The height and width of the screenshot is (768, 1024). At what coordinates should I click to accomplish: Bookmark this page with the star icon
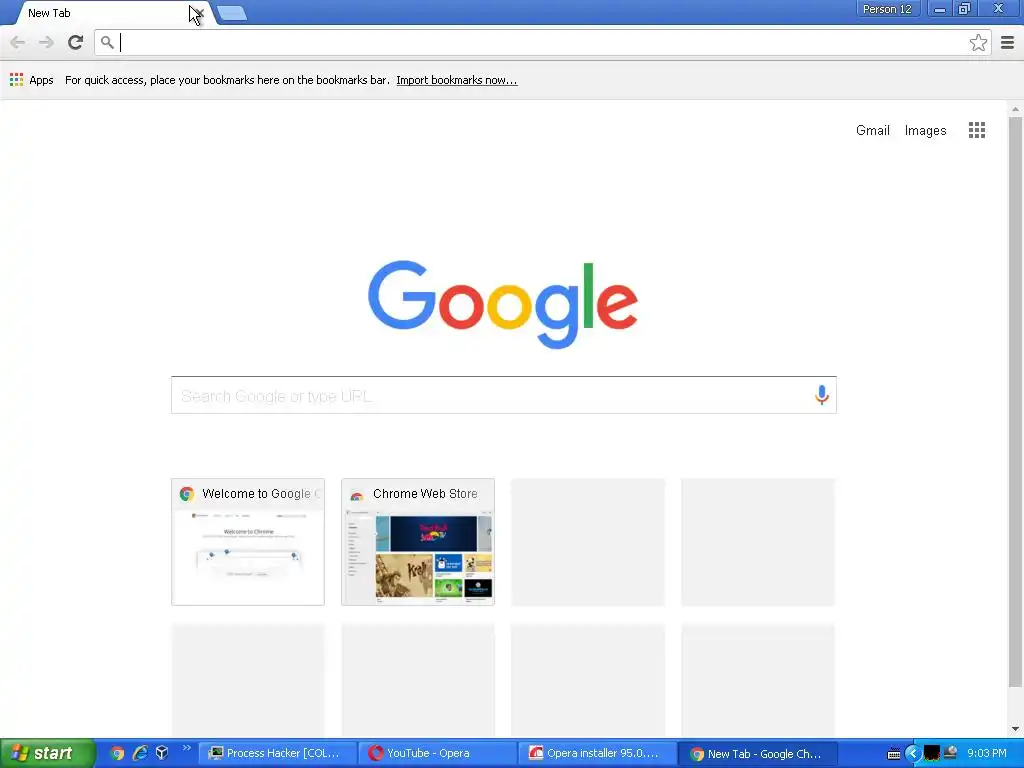pos(978,43)
